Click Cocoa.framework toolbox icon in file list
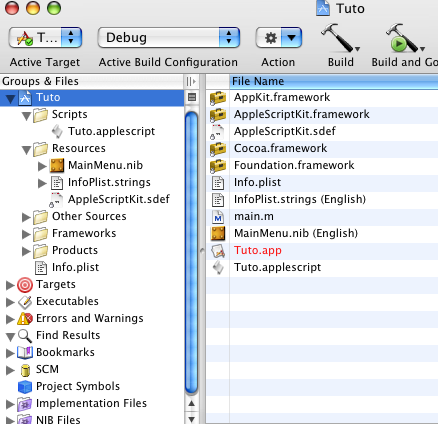Image resolution: width=438 pixels, height=424 pixels. pos(218,149)
